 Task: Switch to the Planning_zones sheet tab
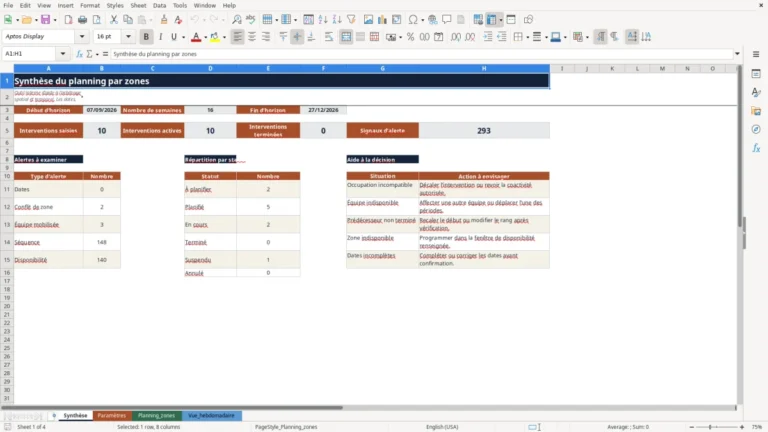[157, 415]
